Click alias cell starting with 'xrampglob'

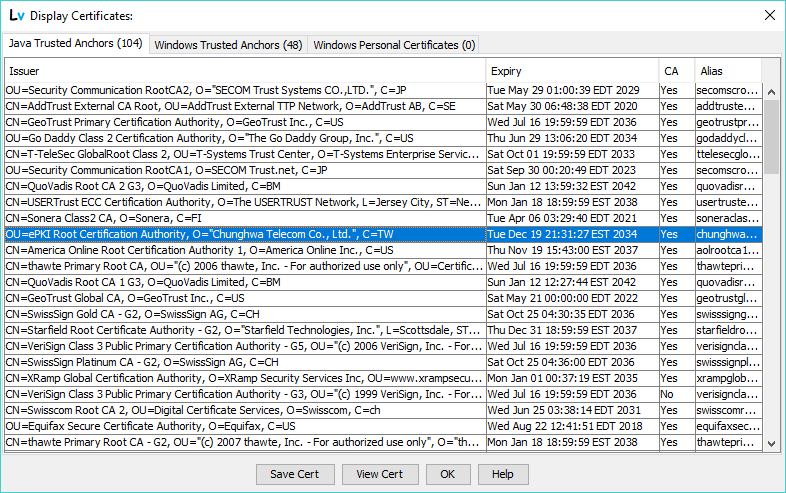[x=728, y=379]
